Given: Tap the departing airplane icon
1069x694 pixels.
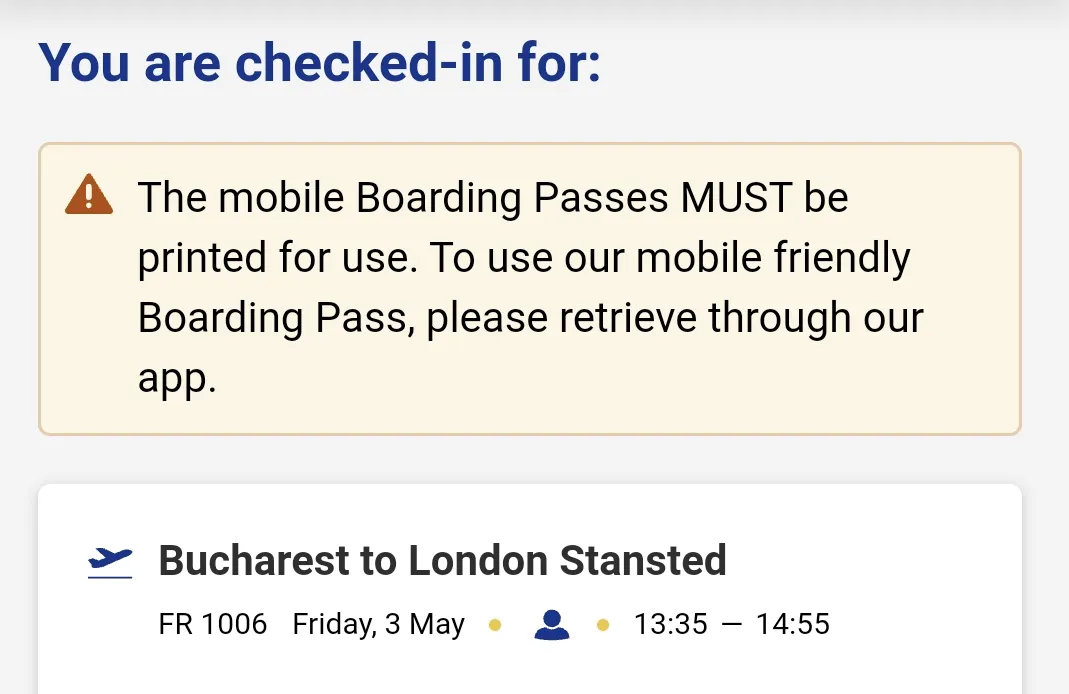Looking at the screenshot, I should [110, 562].
